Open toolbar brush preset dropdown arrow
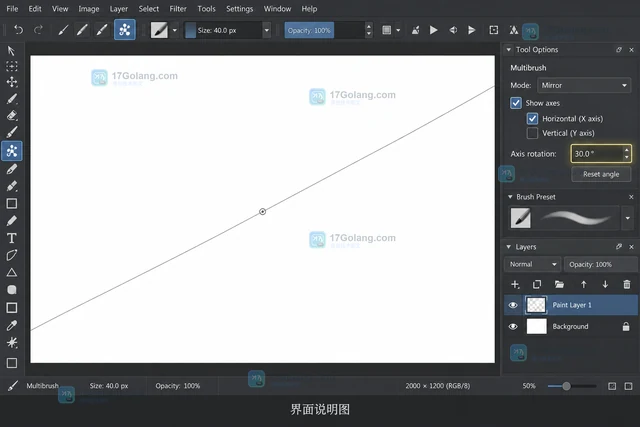Screen dimensions: 640x427 [175, 30]
